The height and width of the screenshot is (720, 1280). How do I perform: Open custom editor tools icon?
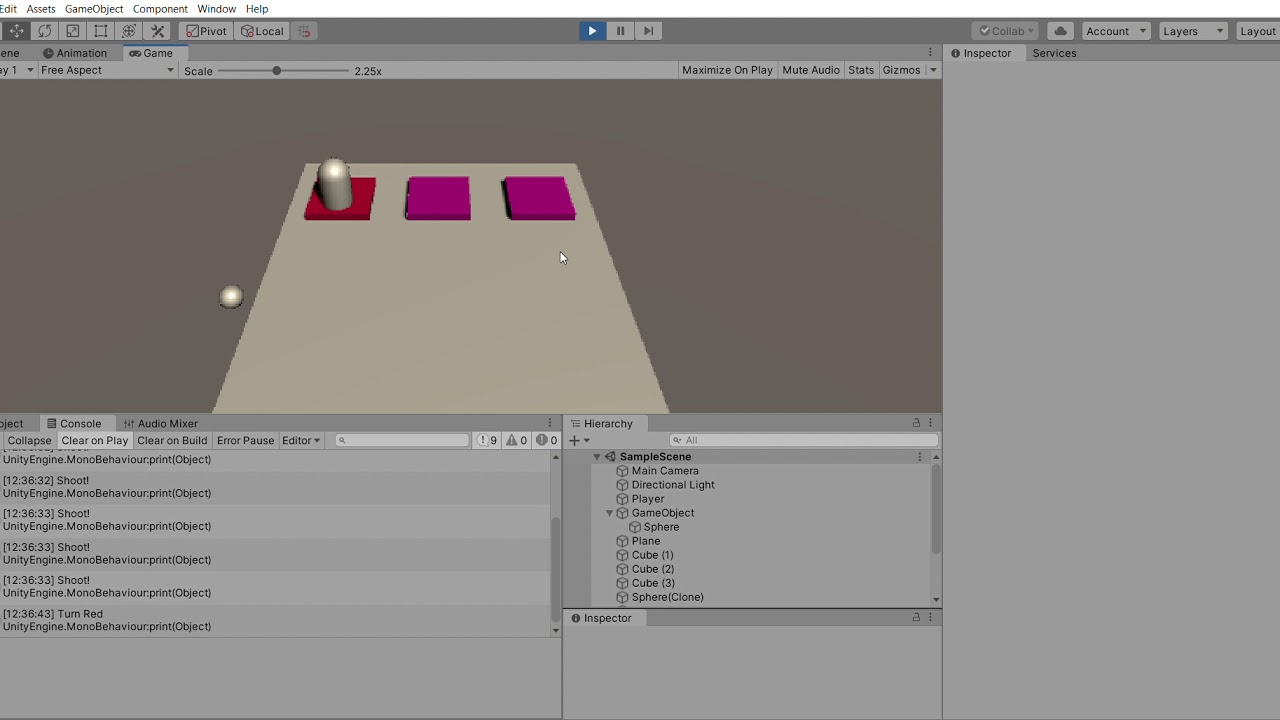click(157, 31)
